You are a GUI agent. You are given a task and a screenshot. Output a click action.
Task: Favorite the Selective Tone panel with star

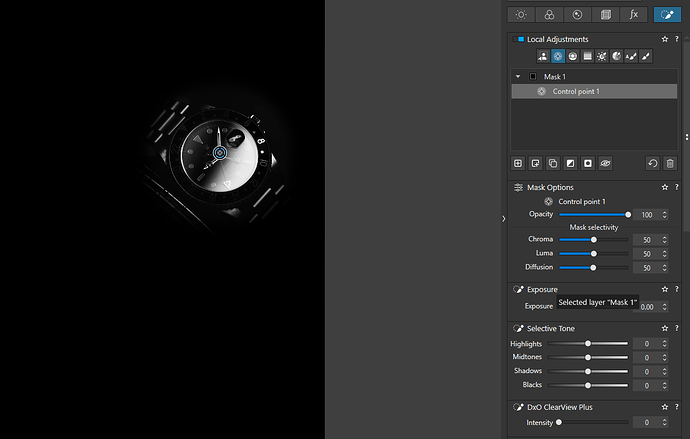(x=665, y=328)
